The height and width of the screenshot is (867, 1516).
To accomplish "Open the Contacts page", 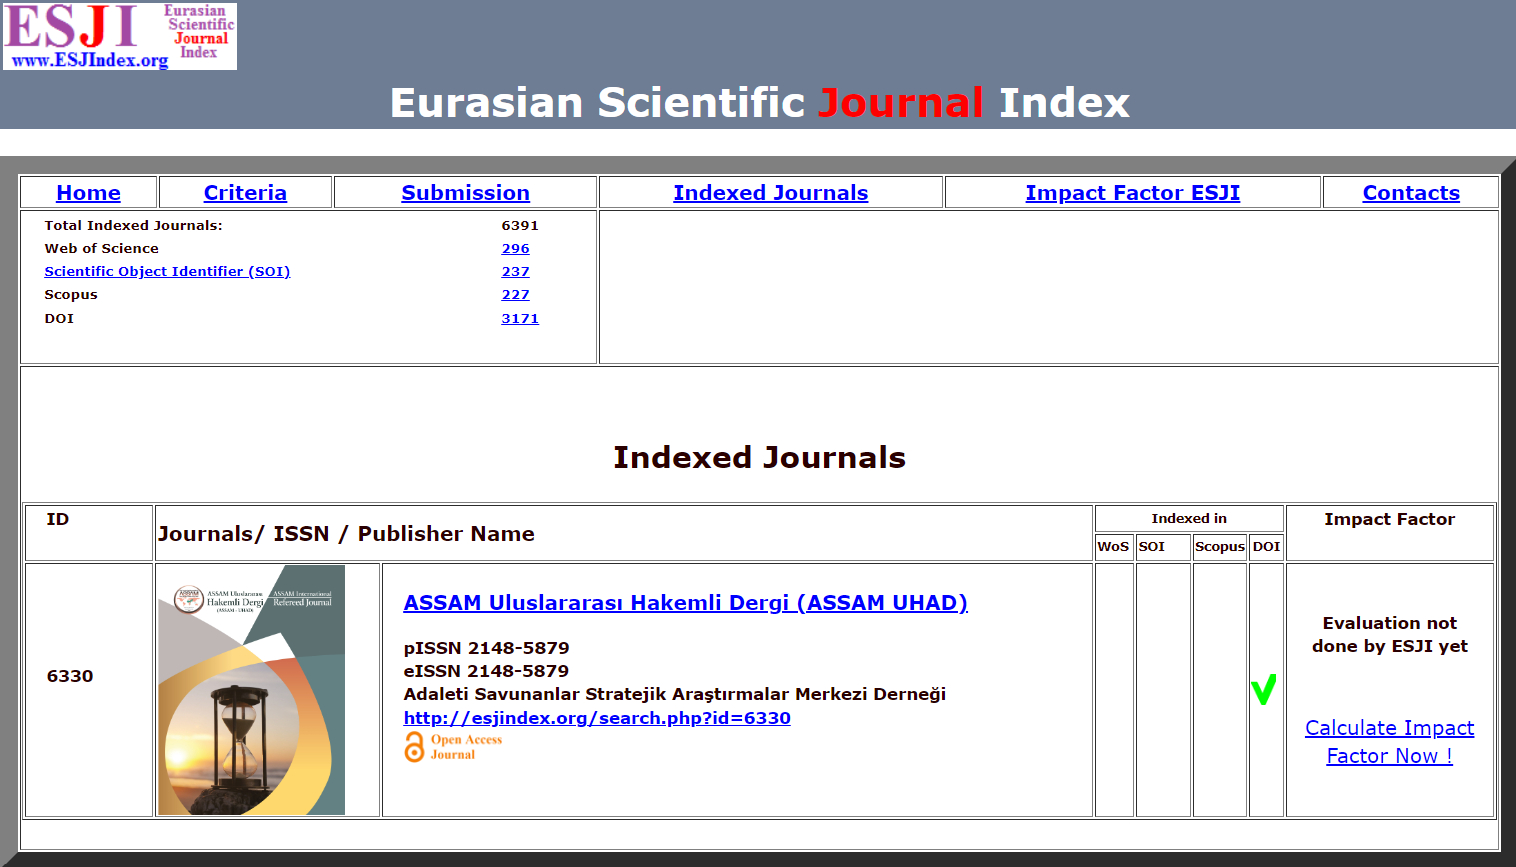I will coord(1410,193).
